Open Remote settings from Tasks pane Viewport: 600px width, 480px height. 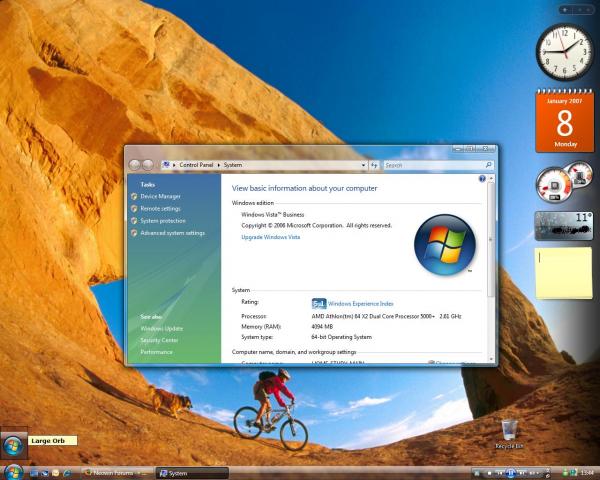(160, 209)
